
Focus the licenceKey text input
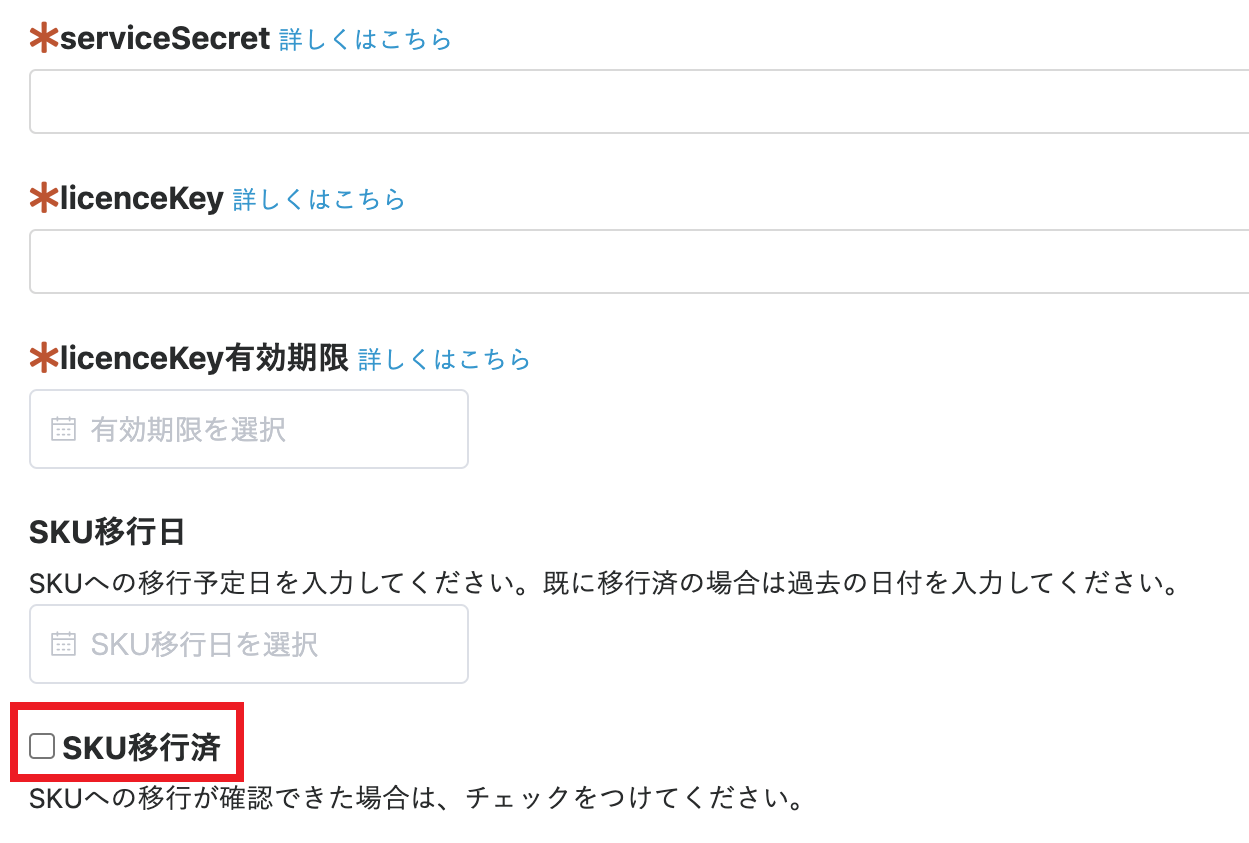click(x=639, y=262)
